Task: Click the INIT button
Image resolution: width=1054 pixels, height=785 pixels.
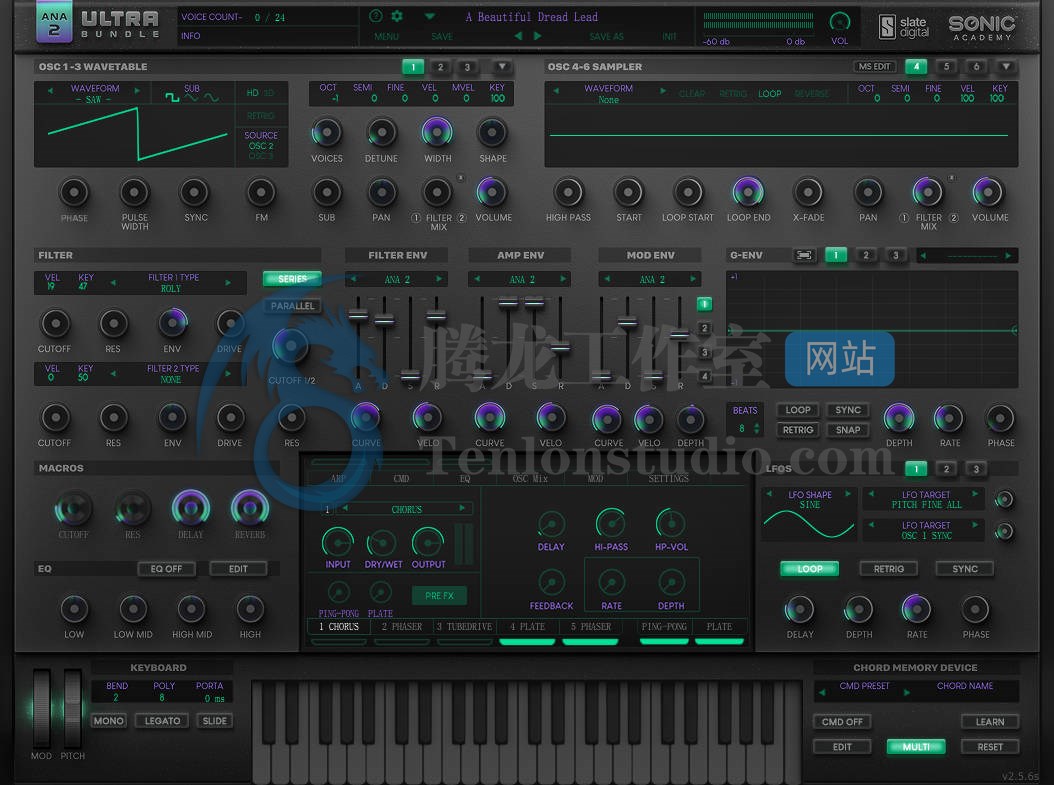Action: (x=670, y=36)
